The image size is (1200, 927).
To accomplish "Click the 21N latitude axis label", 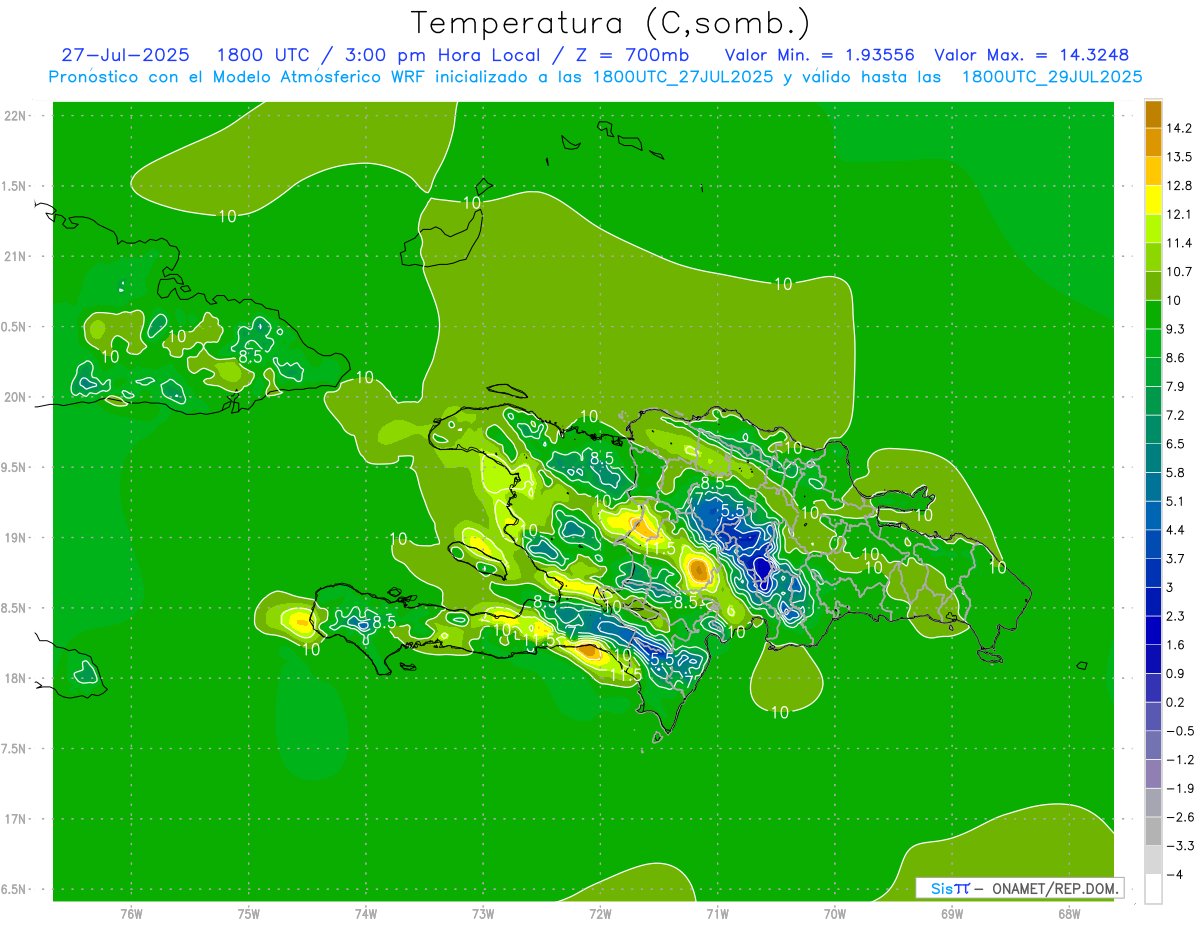I will (17, 257).
